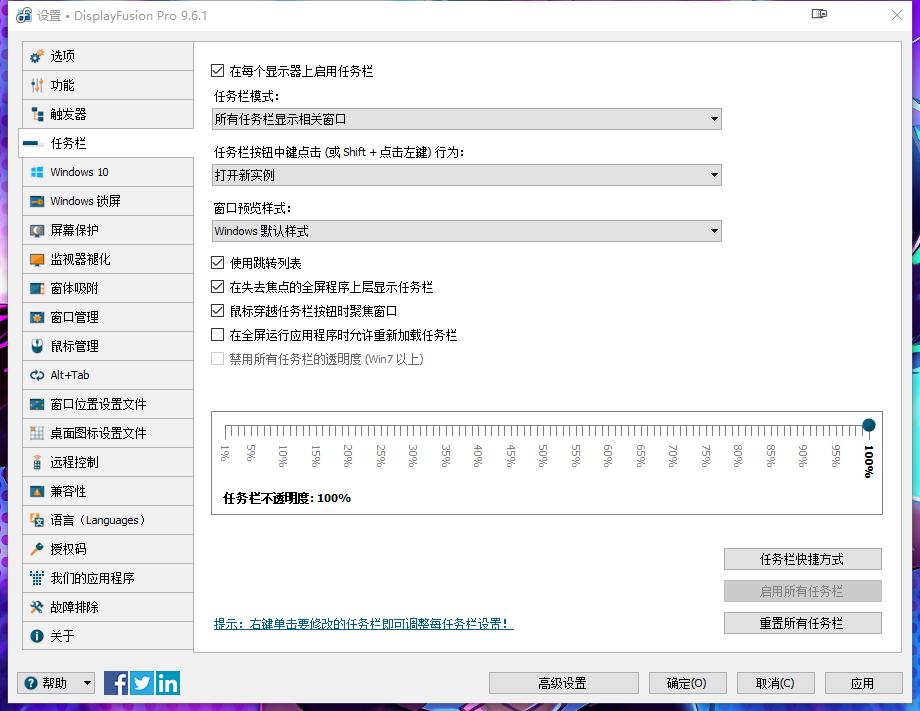Disable the 使用跳转列表 checkbox

[216, 263]
